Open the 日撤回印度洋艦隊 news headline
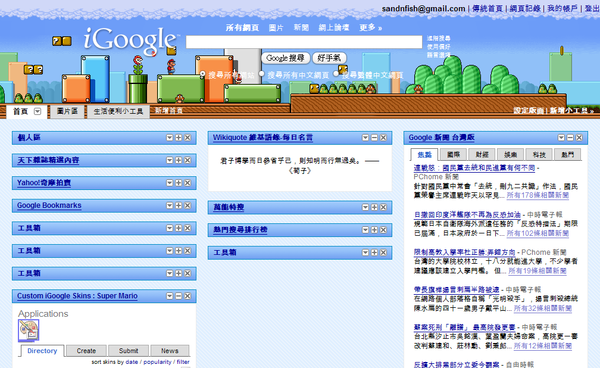The image size is (600, 368). (x=467, y=215)
